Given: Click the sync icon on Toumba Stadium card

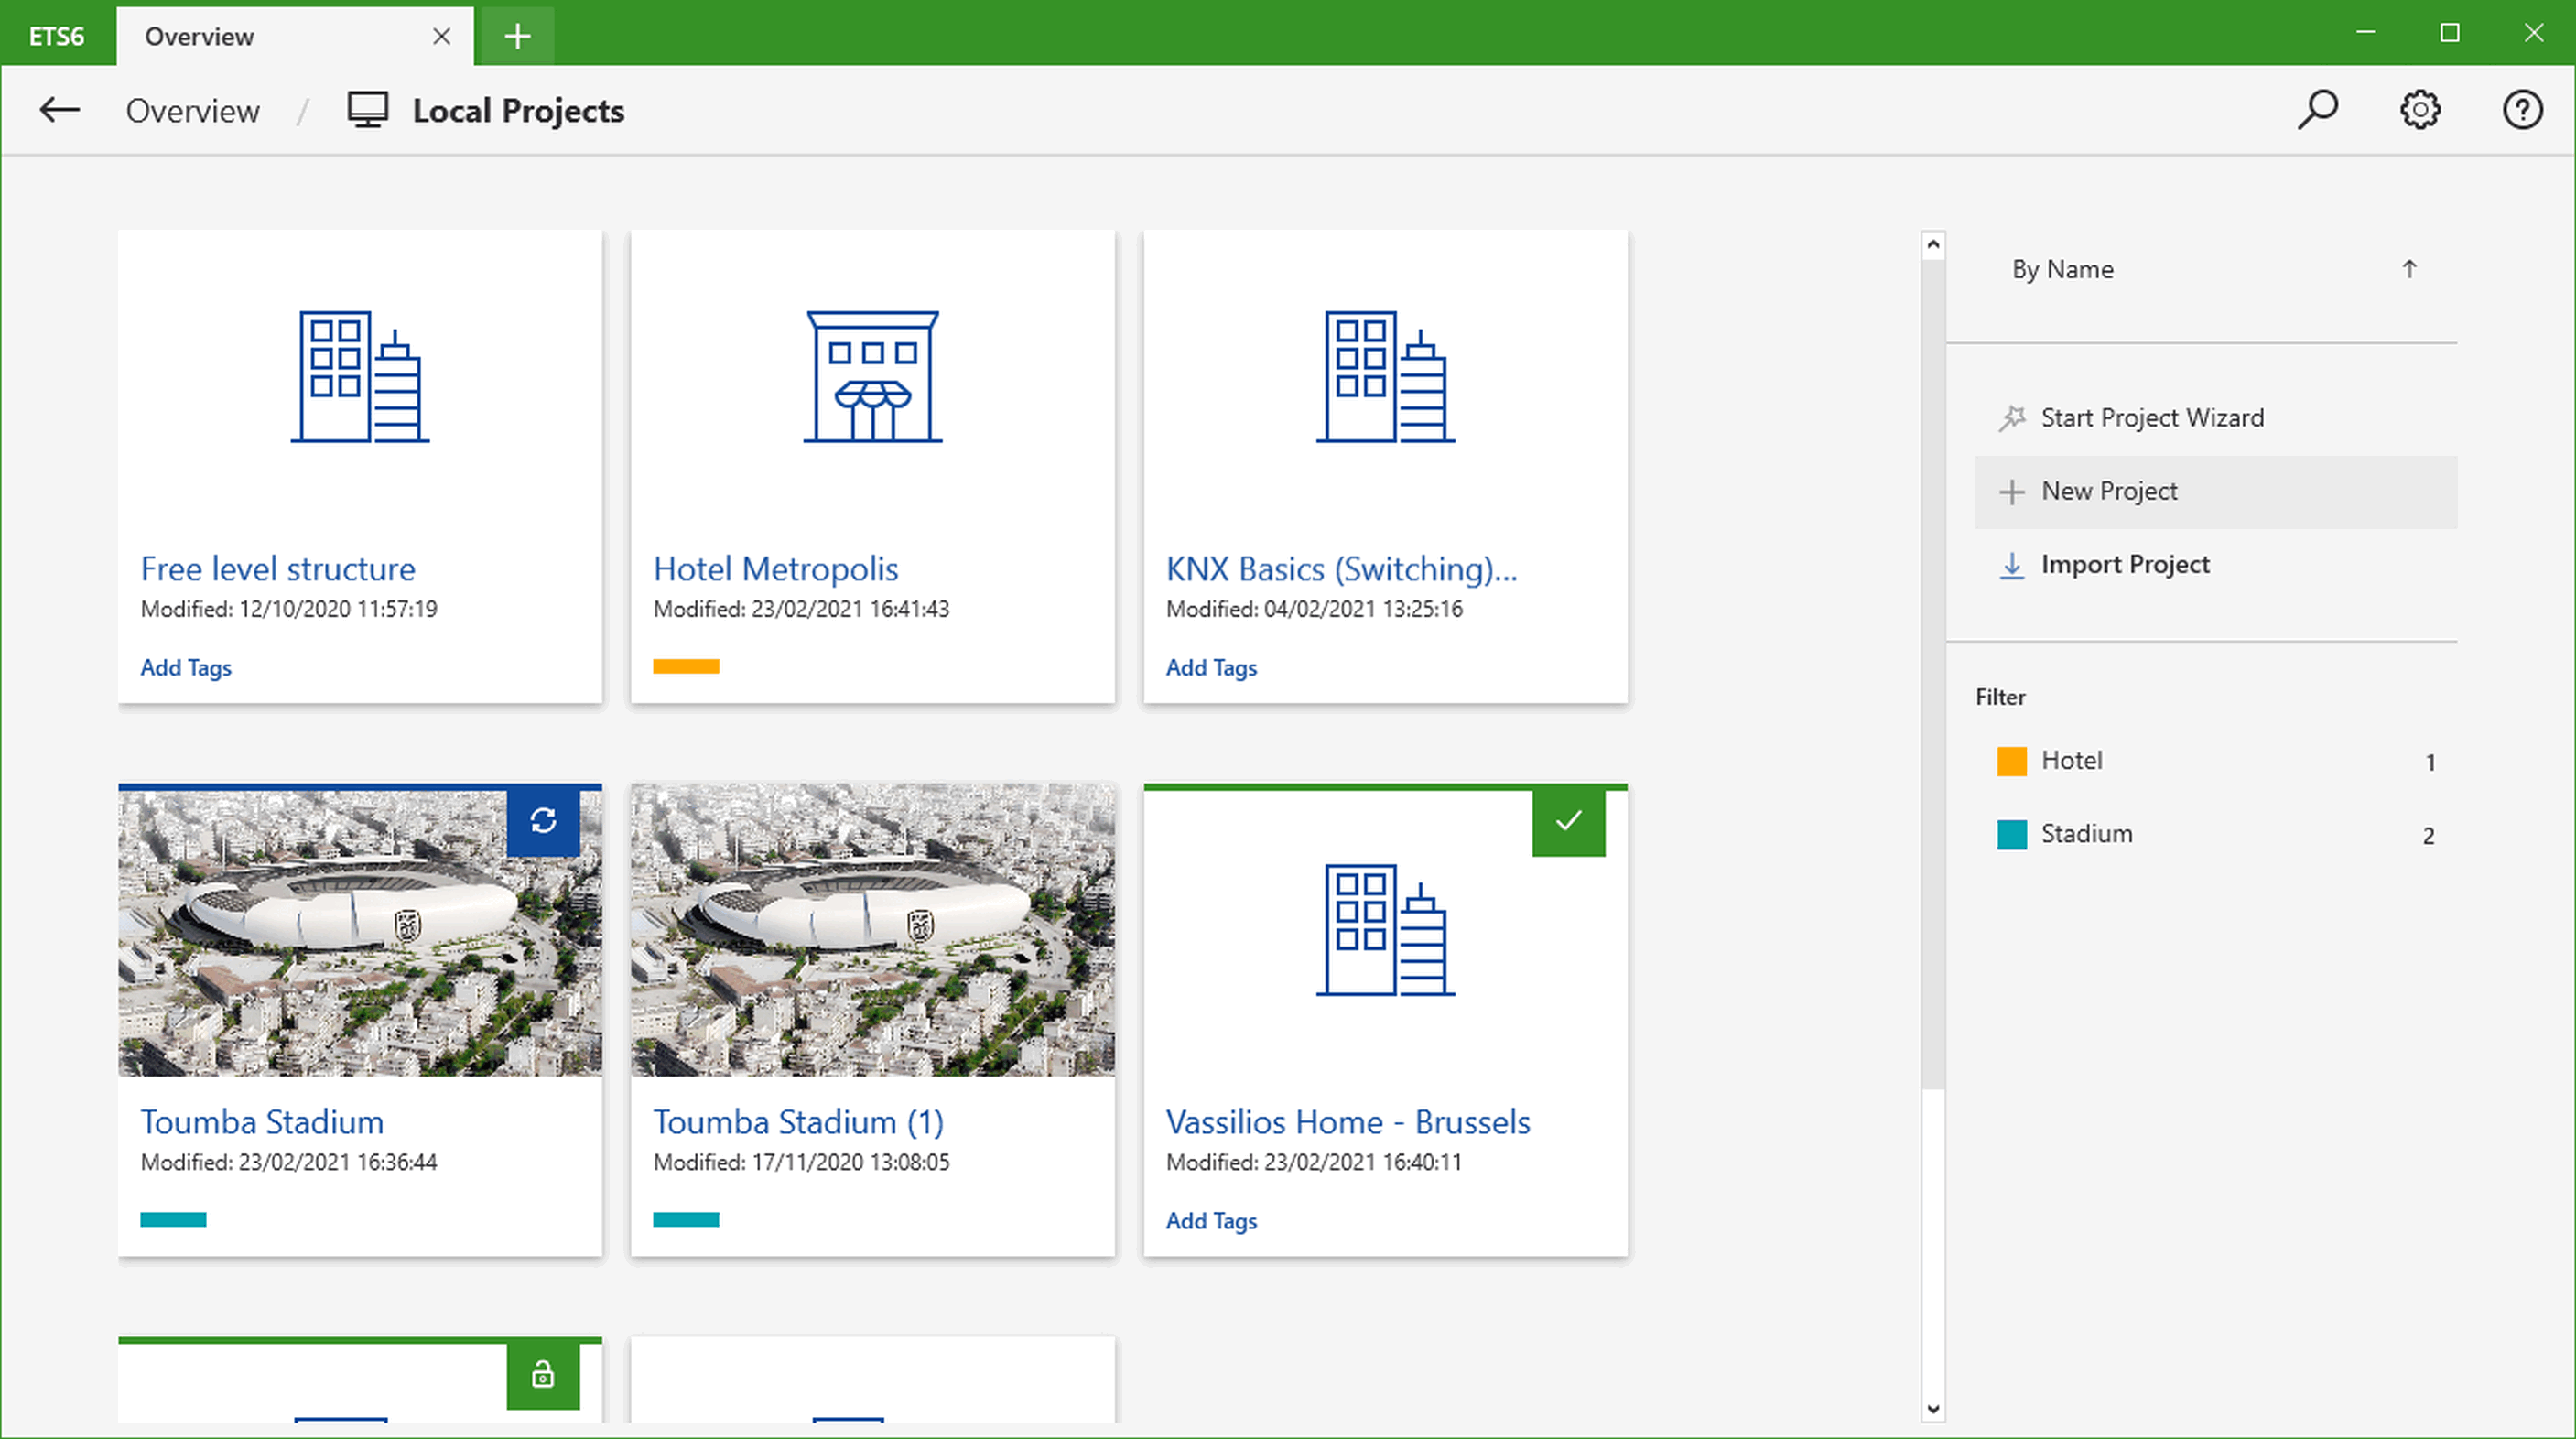Looking at the screenshot, I should [x=543, y=821].
